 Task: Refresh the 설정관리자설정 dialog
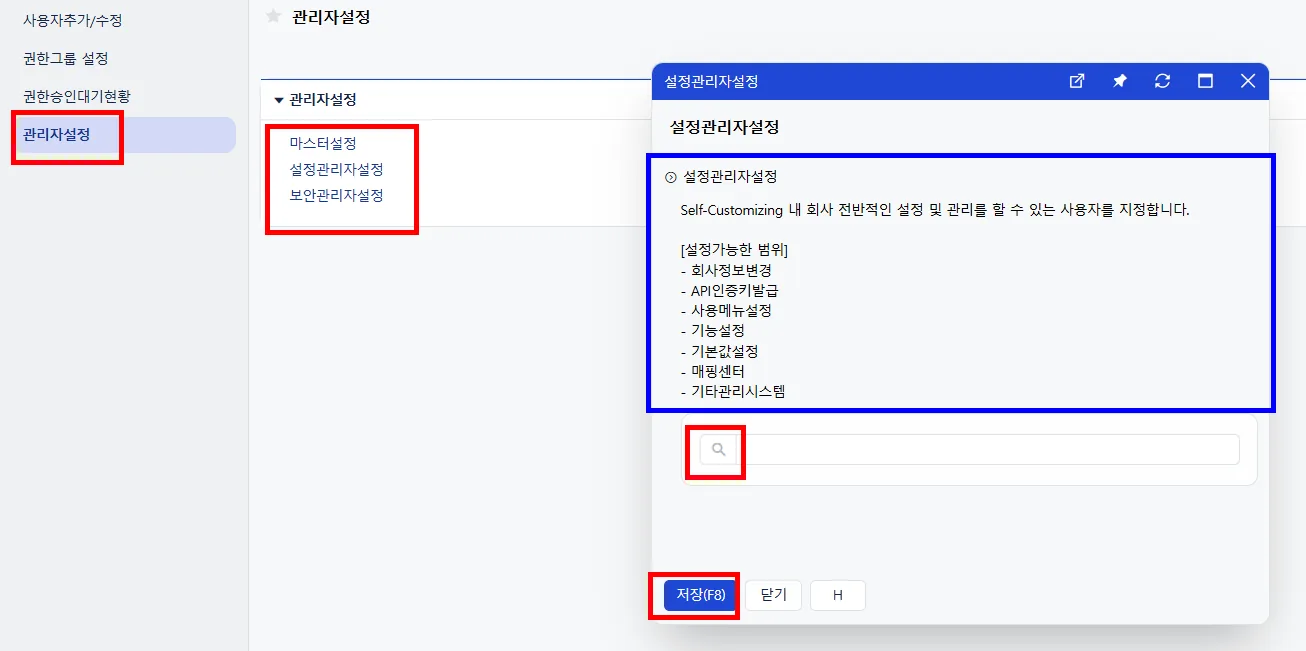click(x=1162, y=81)
